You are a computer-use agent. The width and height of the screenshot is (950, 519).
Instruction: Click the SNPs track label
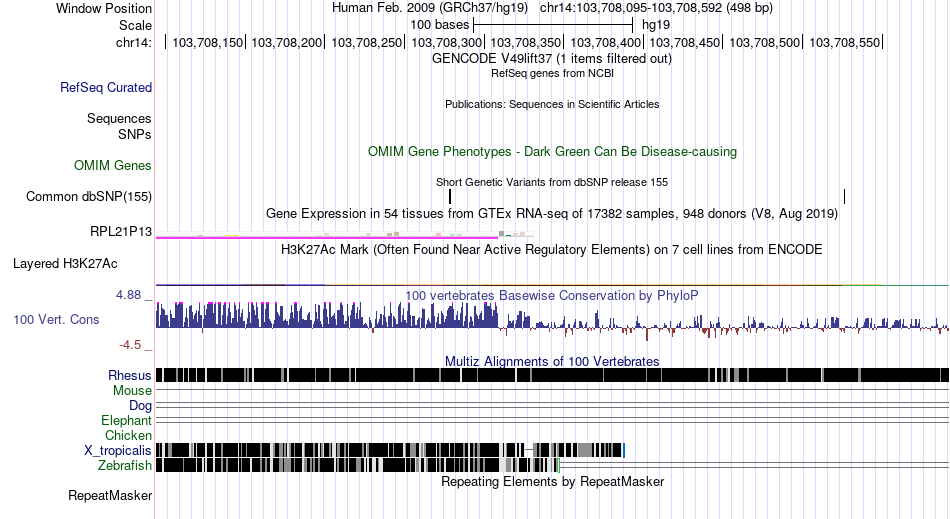click(x=135, y=134)
